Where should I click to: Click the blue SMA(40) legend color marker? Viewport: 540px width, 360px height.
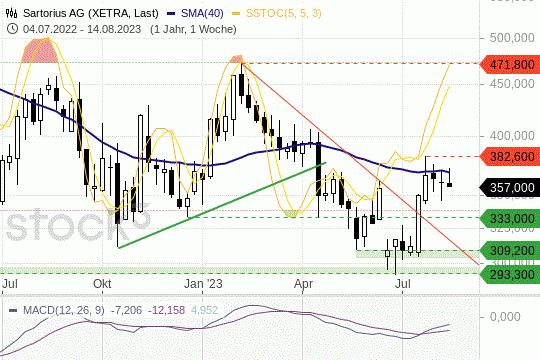point(171,14)
